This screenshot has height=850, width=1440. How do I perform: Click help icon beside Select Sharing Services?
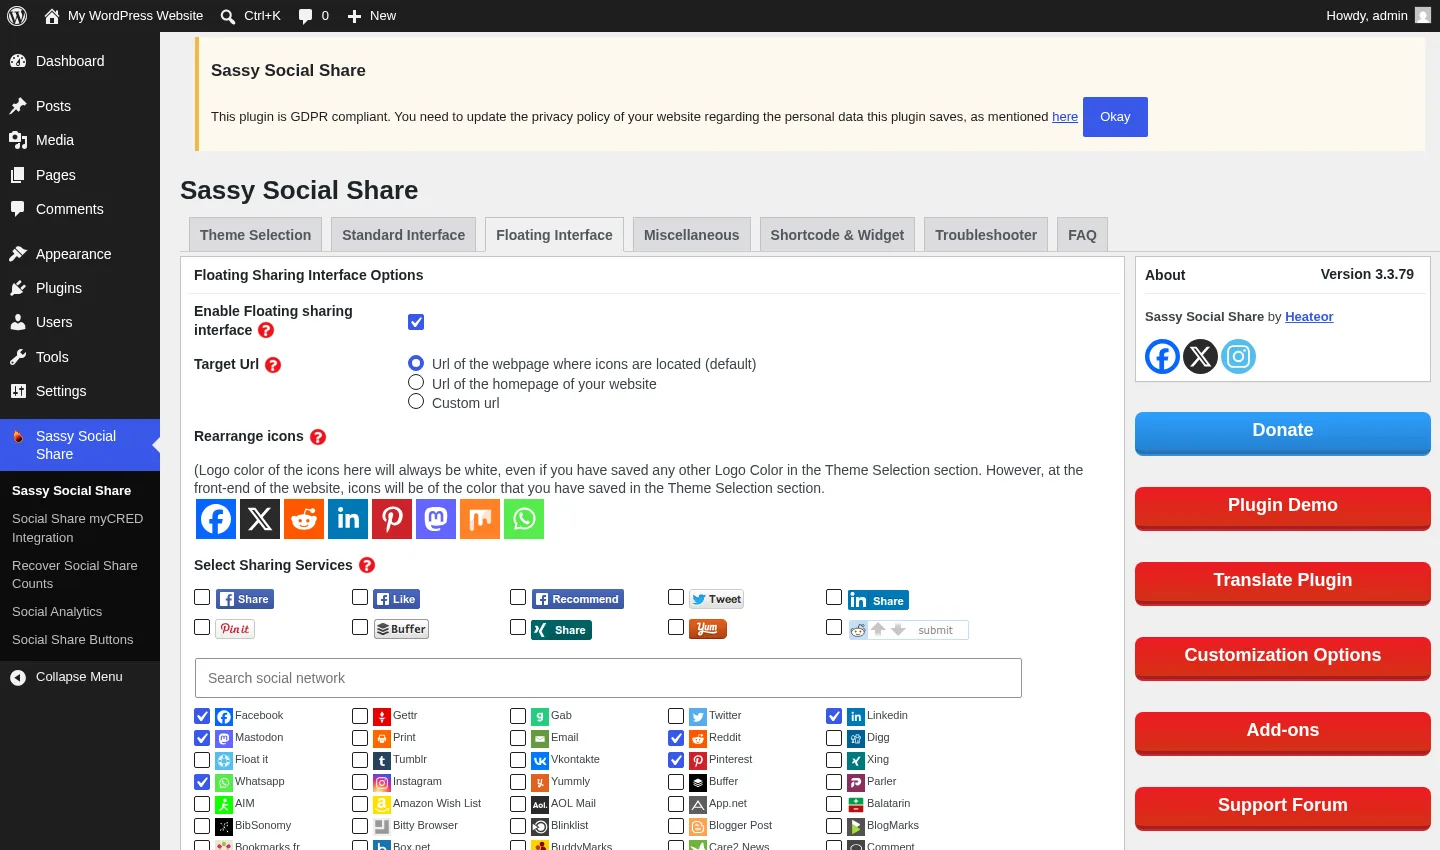point(367,565)
